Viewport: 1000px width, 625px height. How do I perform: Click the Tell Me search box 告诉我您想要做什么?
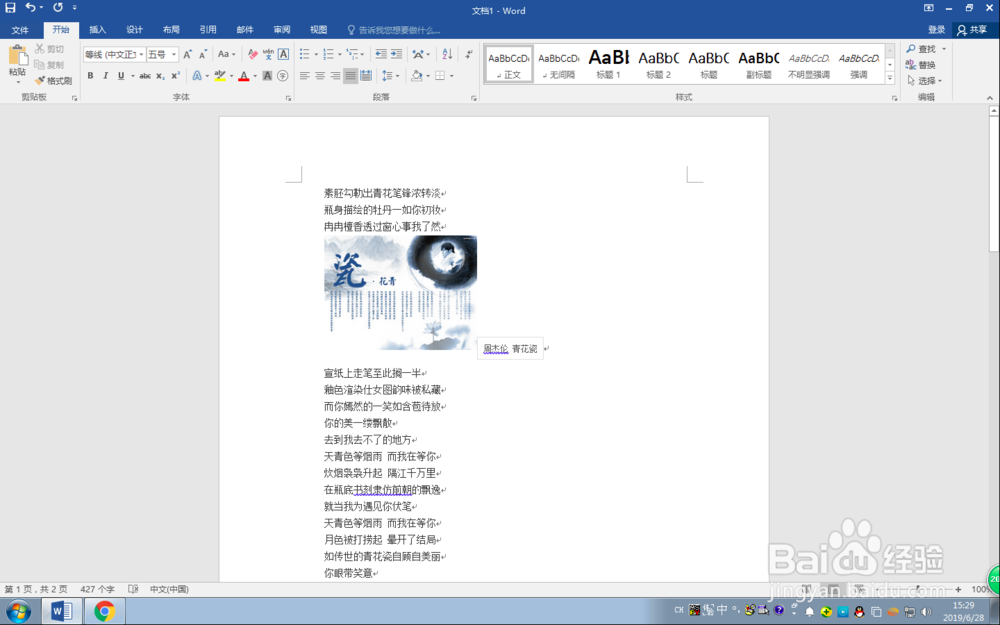click(x=394, y=30)
